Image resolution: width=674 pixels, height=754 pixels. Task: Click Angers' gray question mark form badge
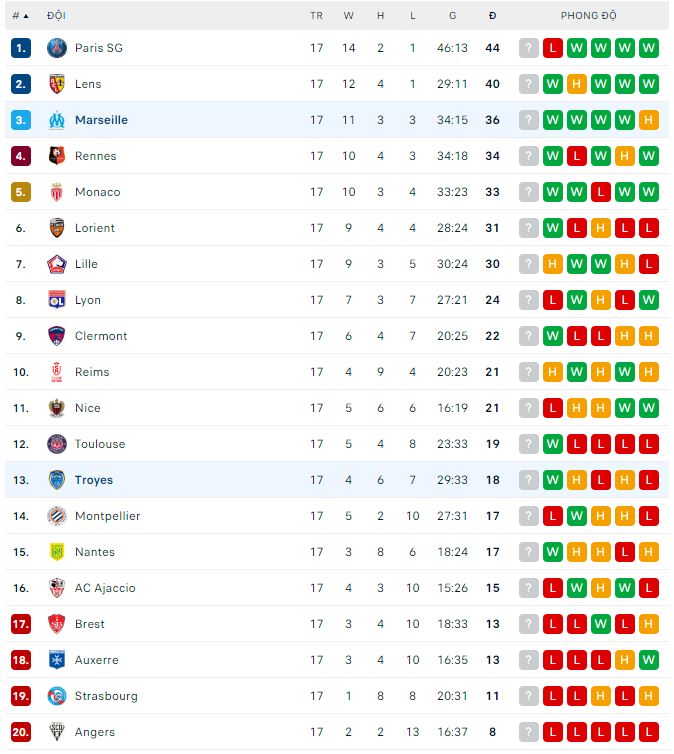529,732
